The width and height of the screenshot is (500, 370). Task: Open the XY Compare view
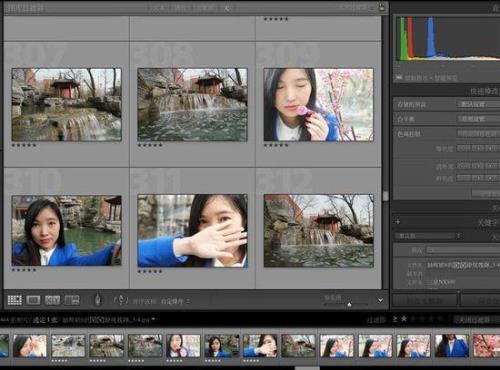pos(52,300)
